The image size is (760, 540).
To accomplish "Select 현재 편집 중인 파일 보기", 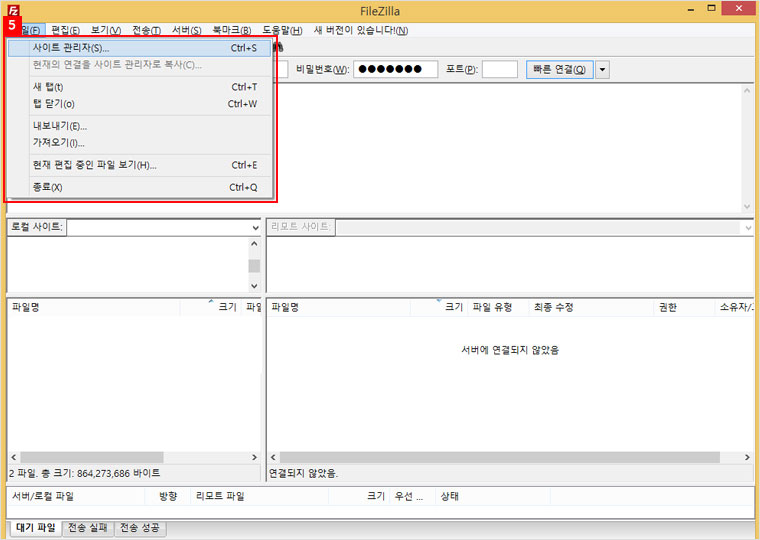I will coord(94,165).
